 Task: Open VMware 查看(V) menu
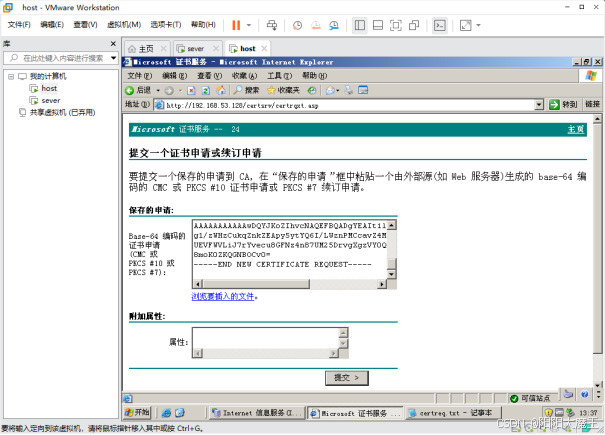pos(85,25)
